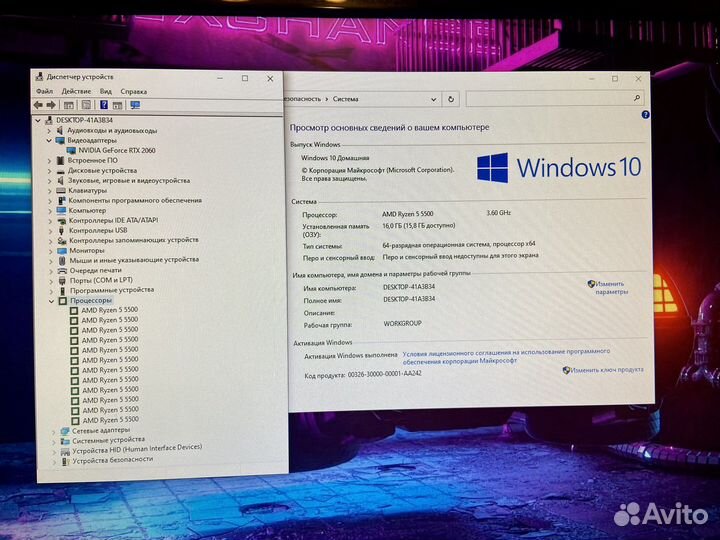
Task: Click the Порты (COM и LPT) icon
Action: tap(62, 281)
